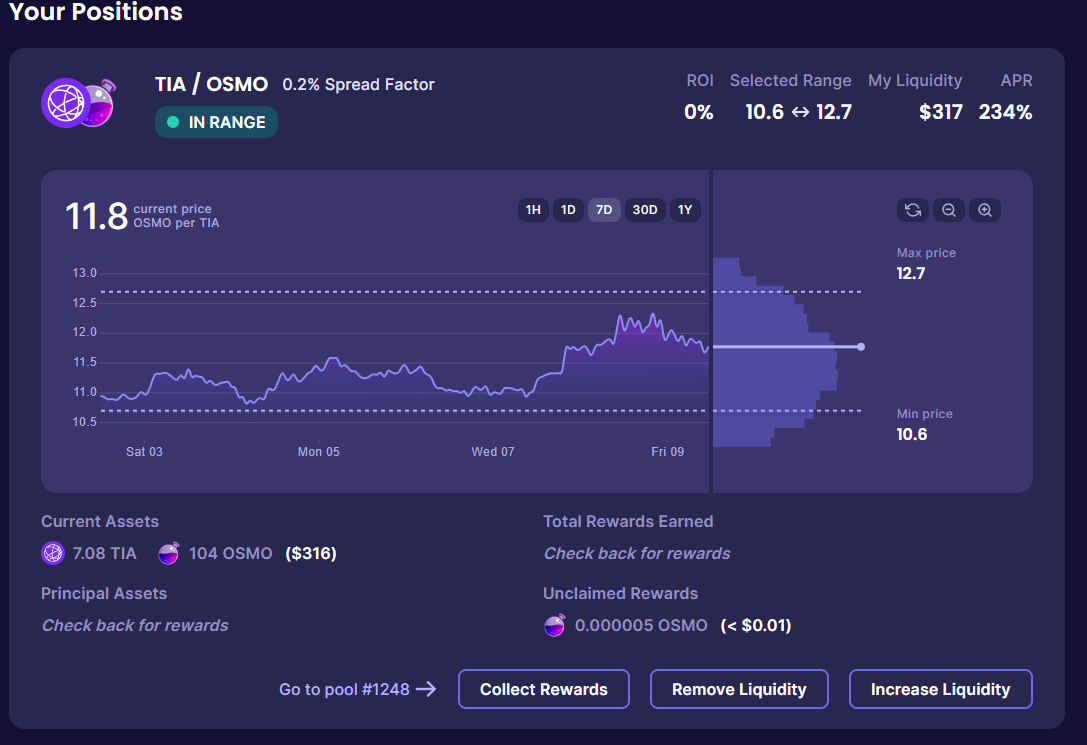The height and width of the screenshot is (745, 1087).
Task: Click the zoom out magnifier icon
Action: pos(949,210)
